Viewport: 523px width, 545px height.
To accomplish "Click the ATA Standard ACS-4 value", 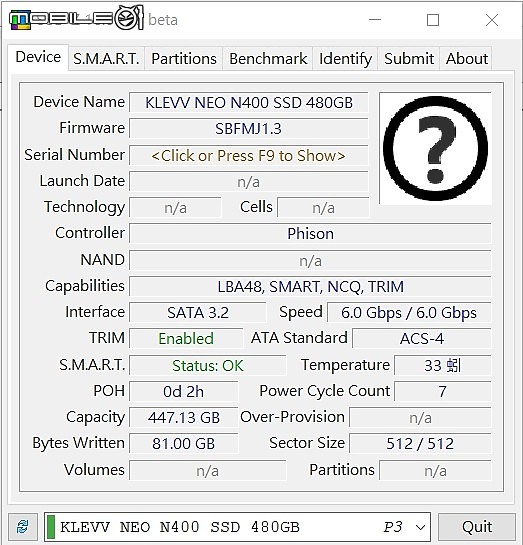I will pyautogui.click(x=422, y=339).
